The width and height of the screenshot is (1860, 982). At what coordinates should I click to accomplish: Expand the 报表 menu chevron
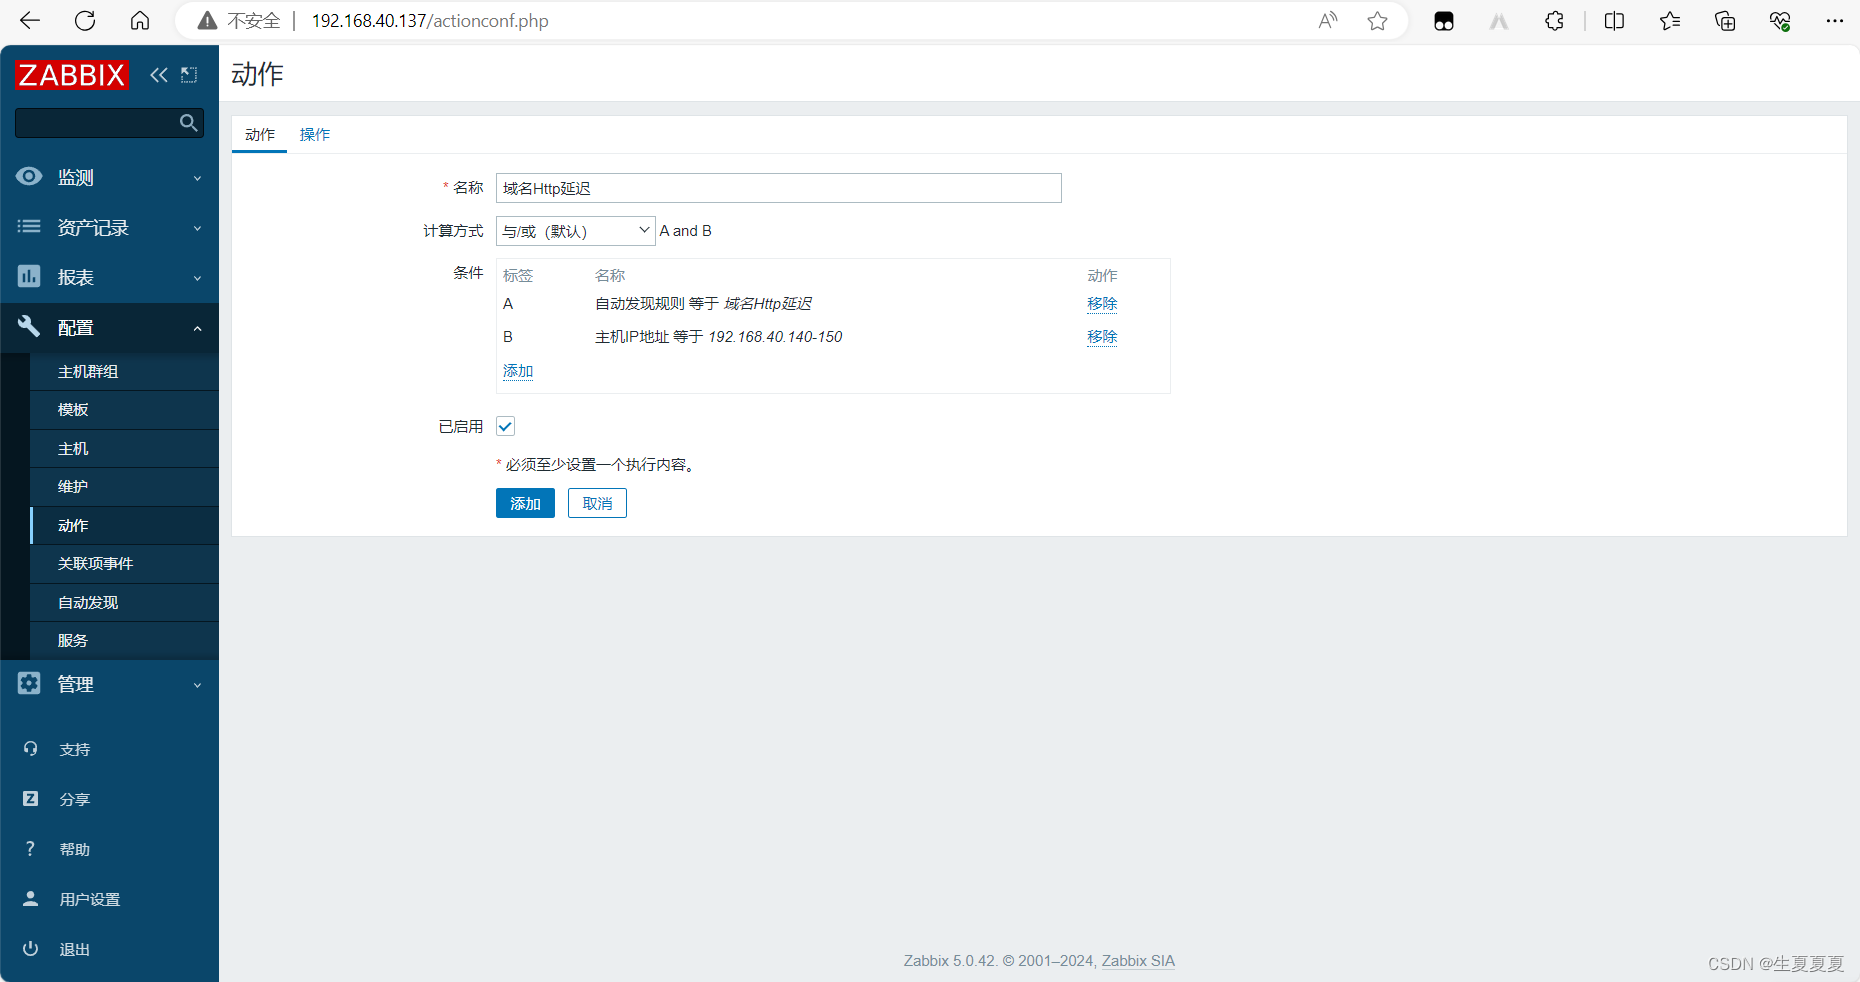click(x=197, y=278)
